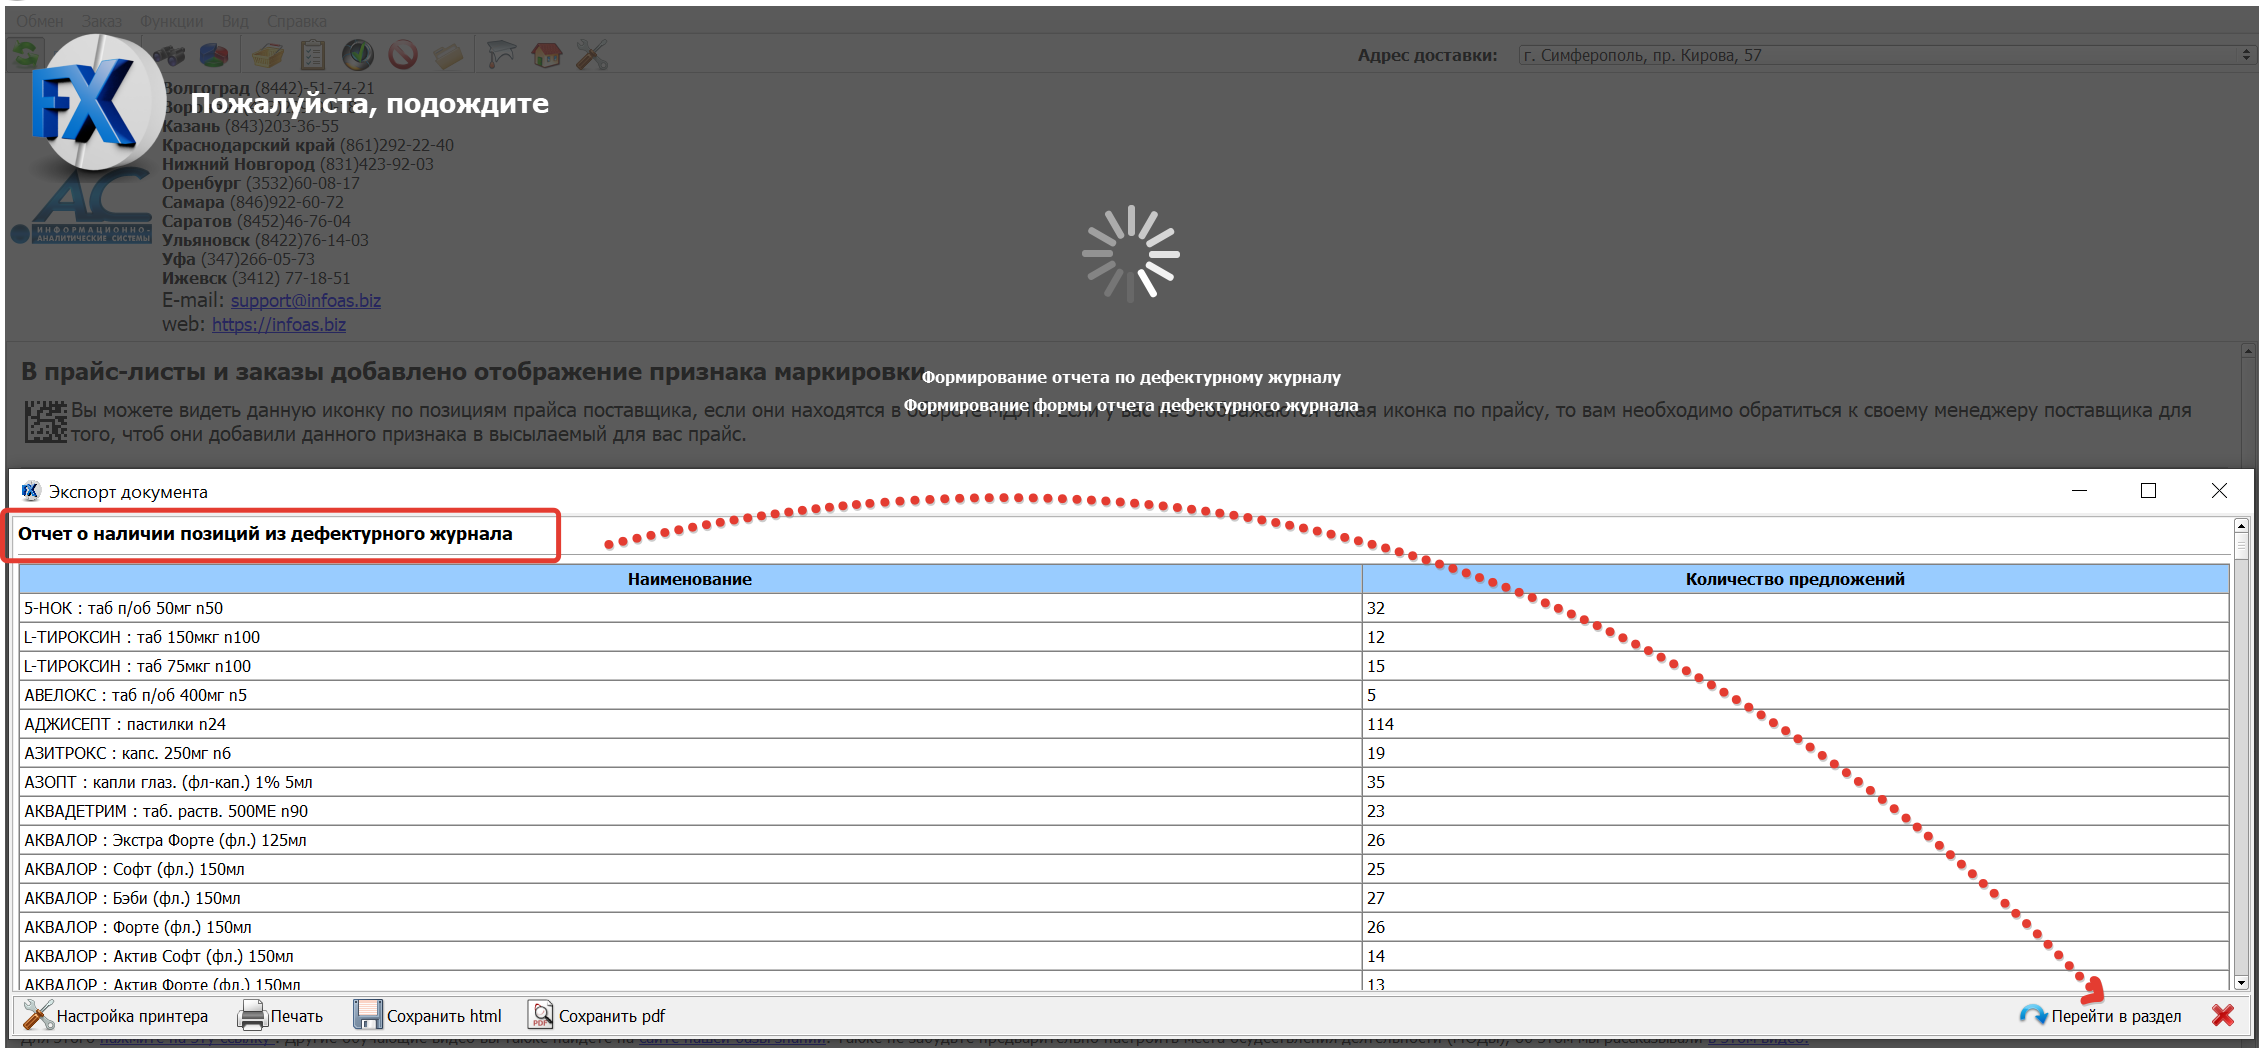Click the down arrow of report scrollbar

(2241, 983)
